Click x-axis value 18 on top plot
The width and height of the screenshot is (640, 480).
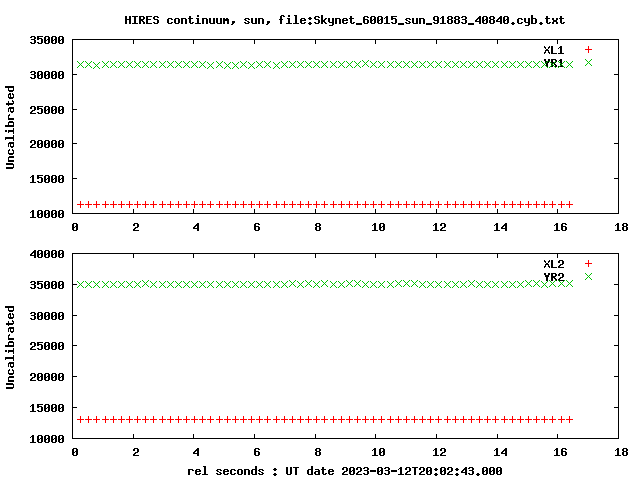[x=621, y=227]
